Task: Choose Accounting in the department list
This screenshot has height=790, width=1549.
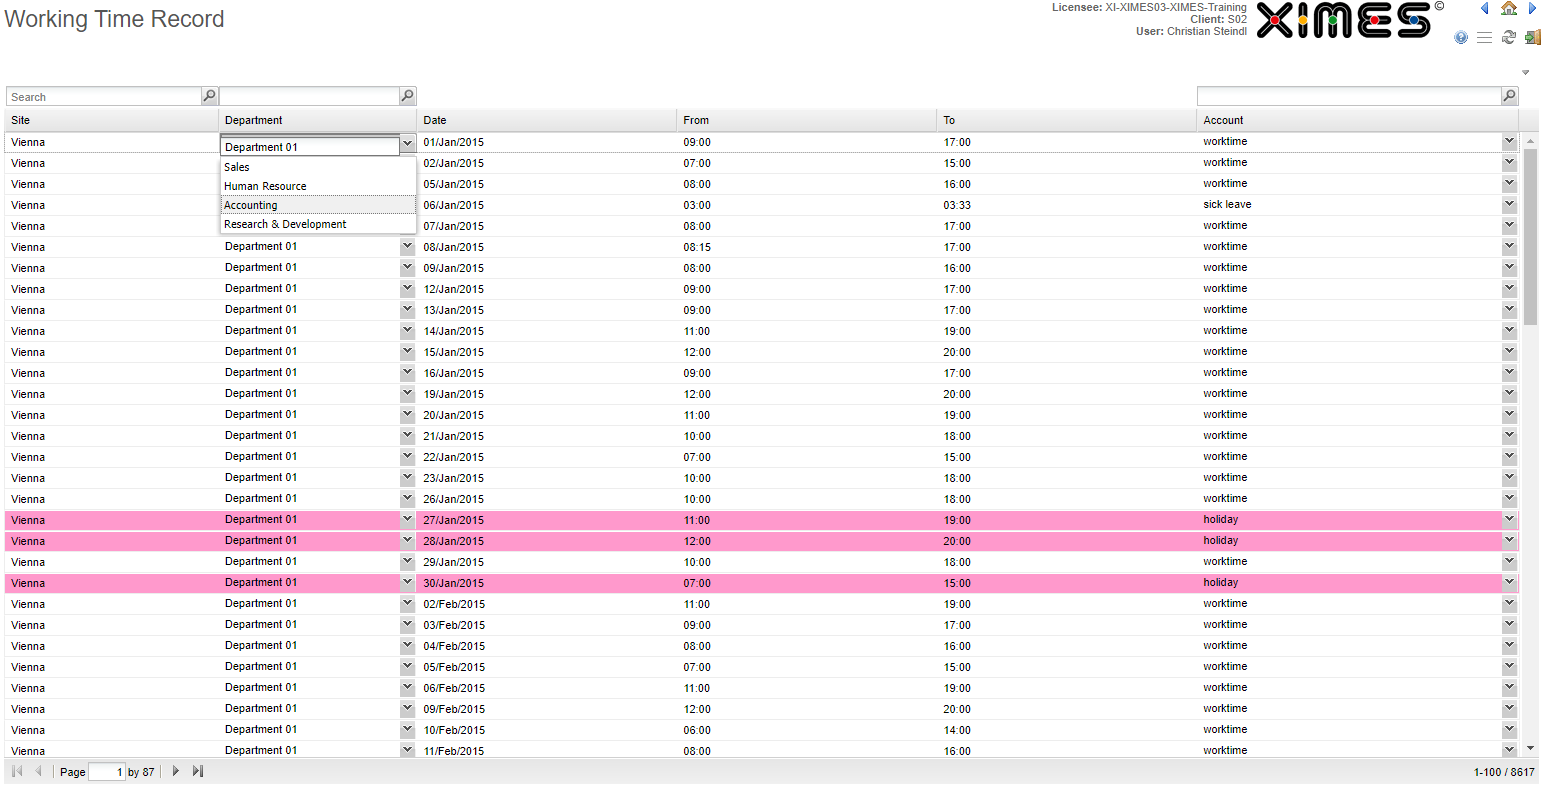Action: pos(318,205)
